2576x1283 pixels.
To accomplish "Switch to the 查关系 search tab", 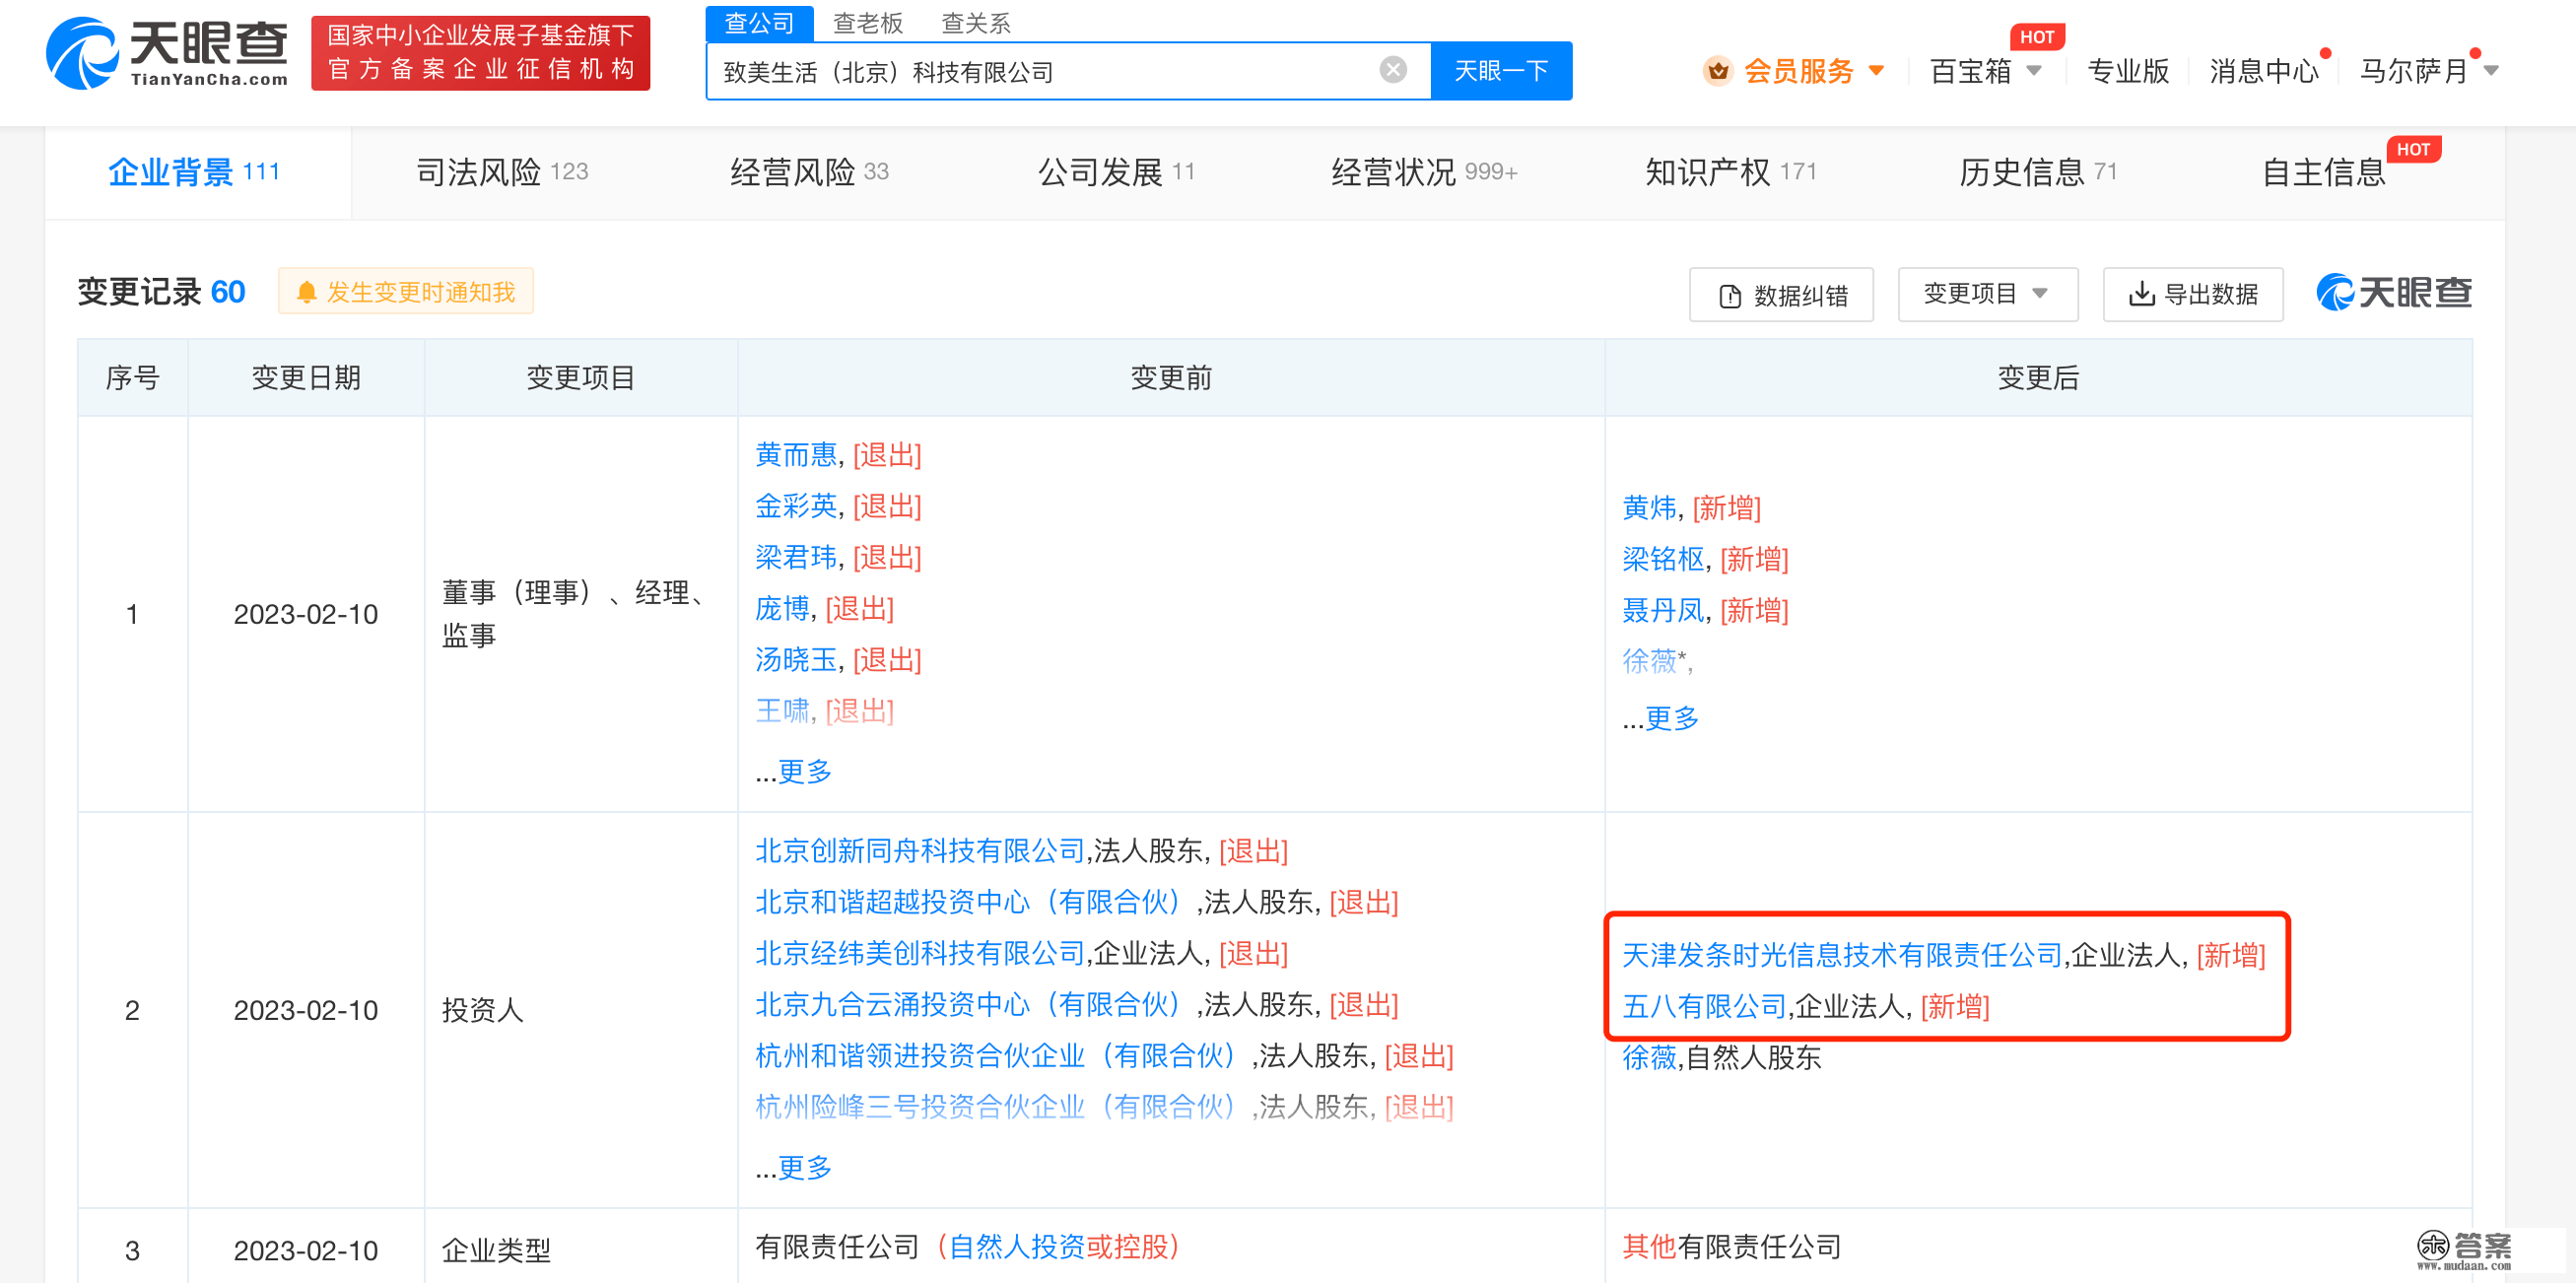I will point(976,23).
